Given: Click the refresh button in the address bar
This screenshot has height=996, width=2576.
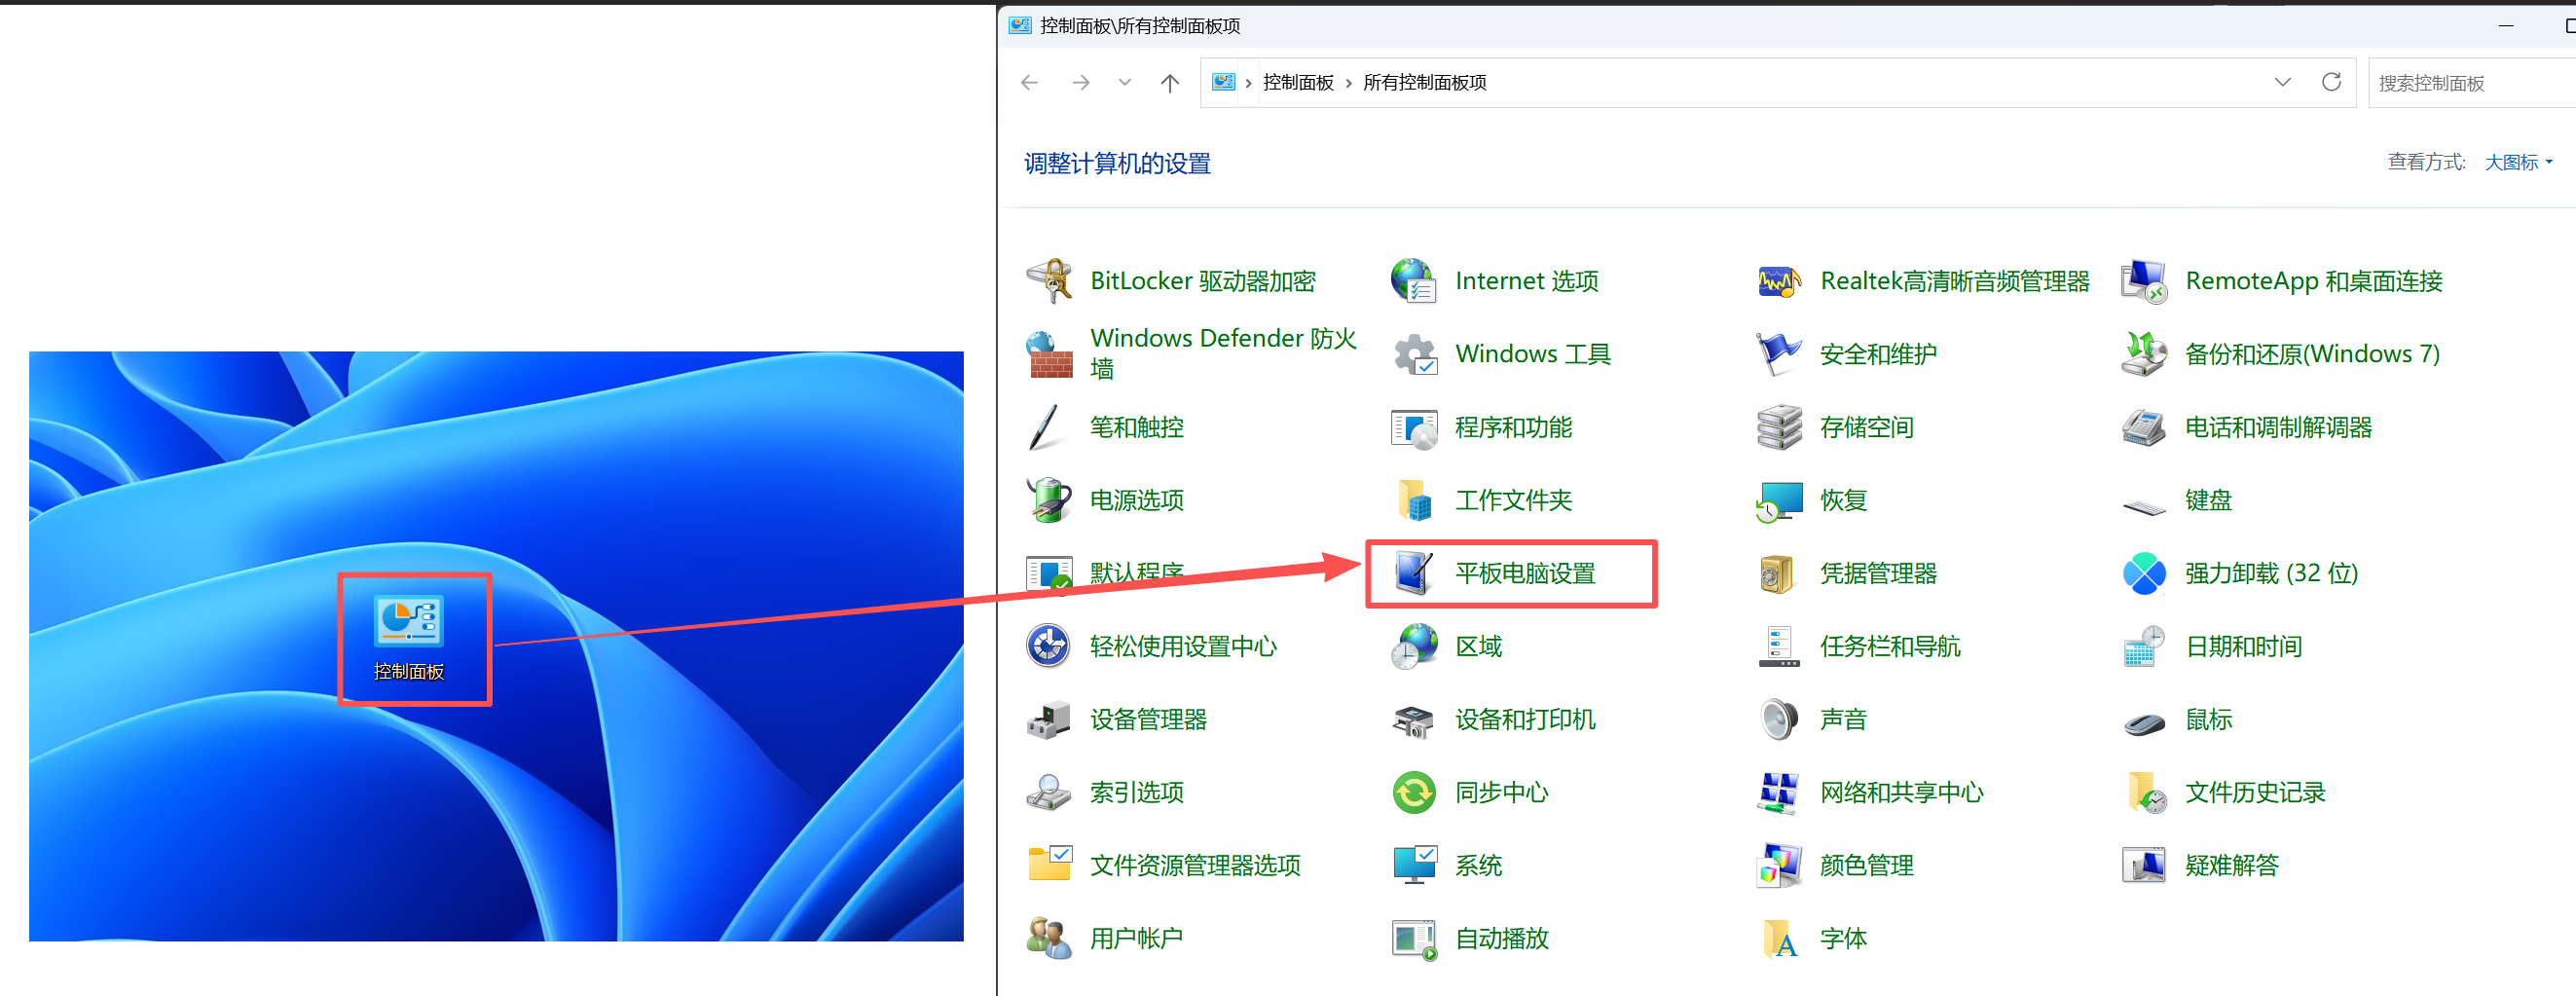Looking at the screenshot, I should click(2331, 82).
